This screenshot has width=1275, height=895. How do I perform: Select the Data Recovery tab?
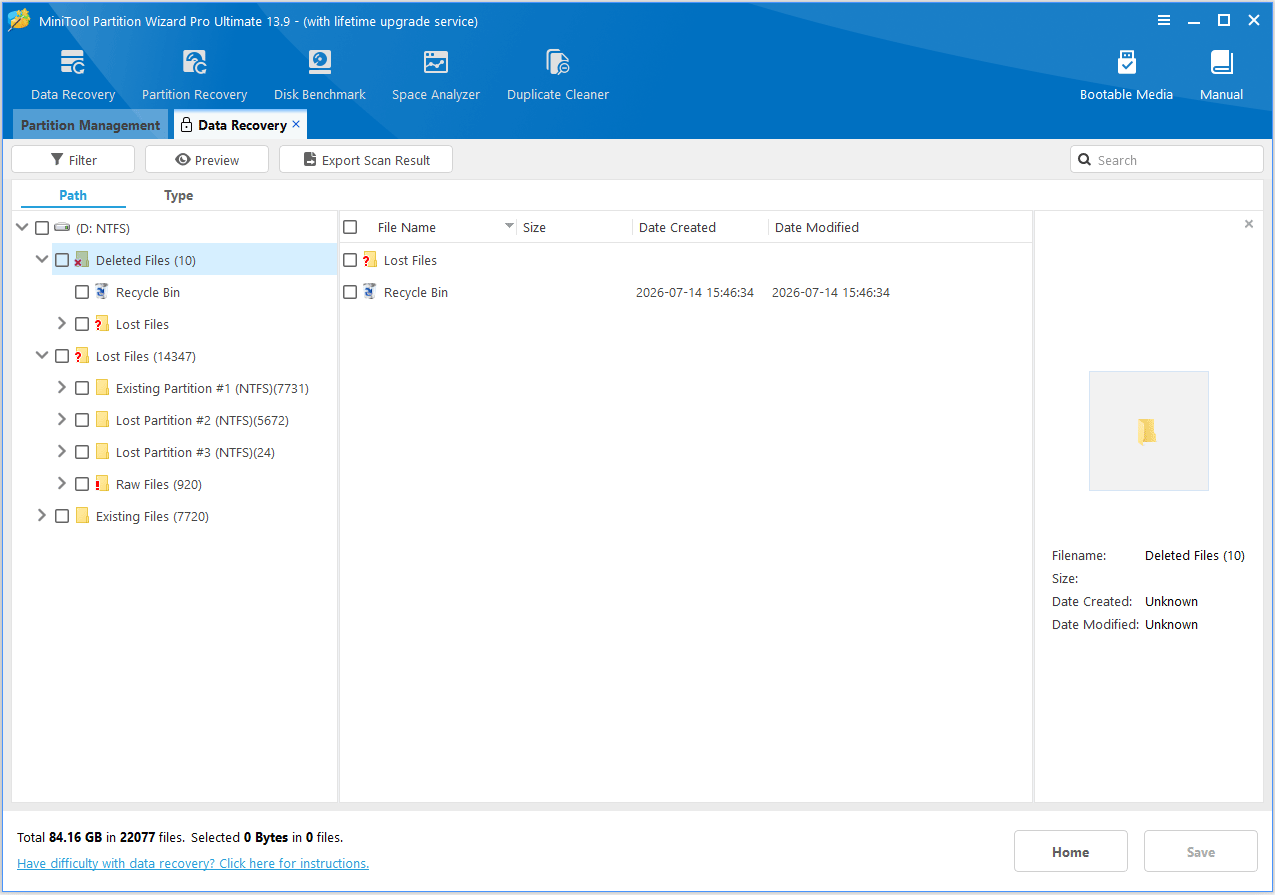click(241, 125)
